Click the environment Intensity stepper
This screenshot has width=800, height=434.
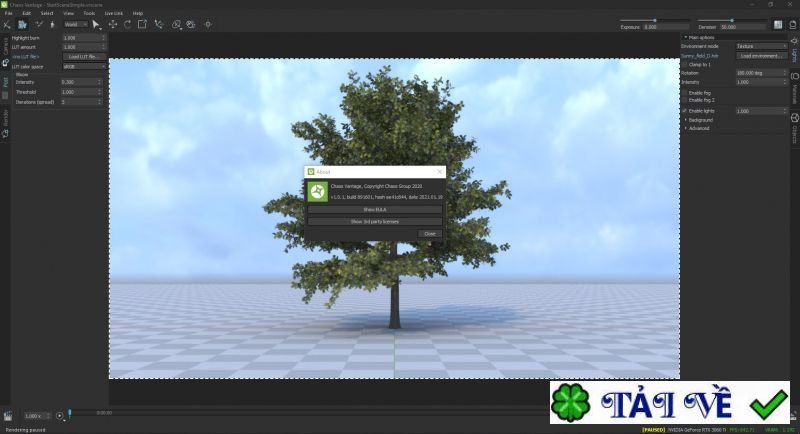tap(785, 82)
